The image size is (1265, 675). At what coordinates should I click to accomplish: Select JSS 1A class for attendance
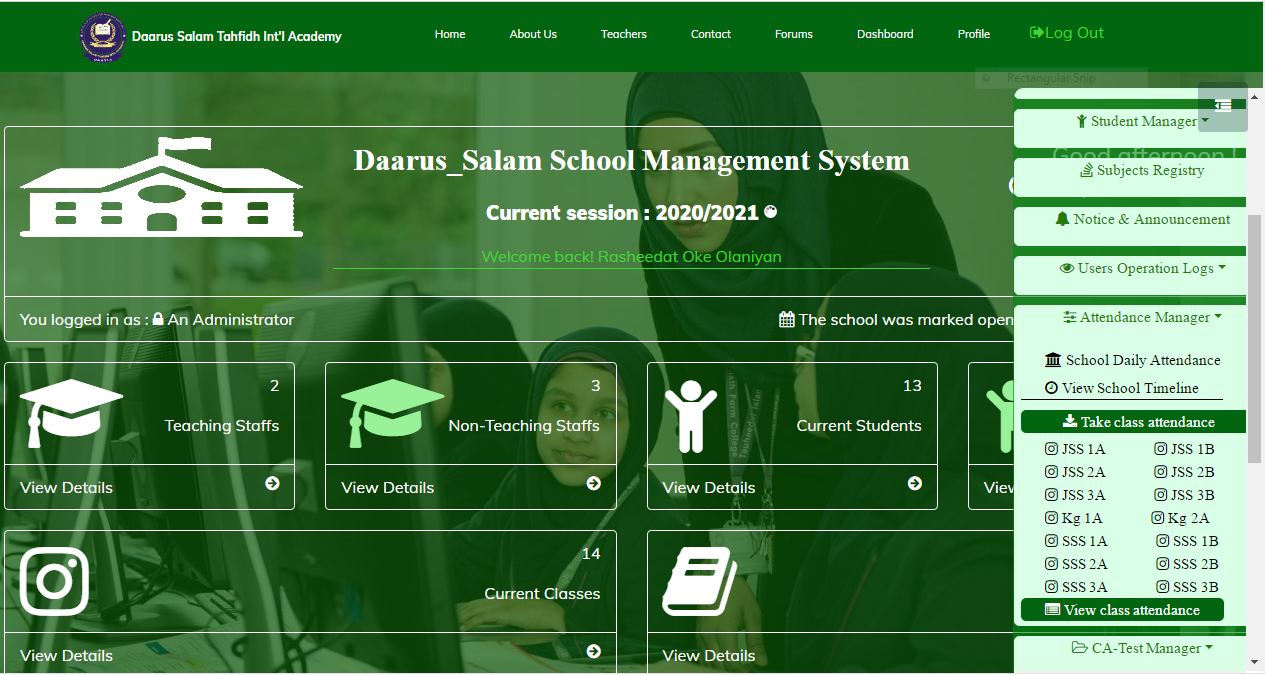point(1076,450)
